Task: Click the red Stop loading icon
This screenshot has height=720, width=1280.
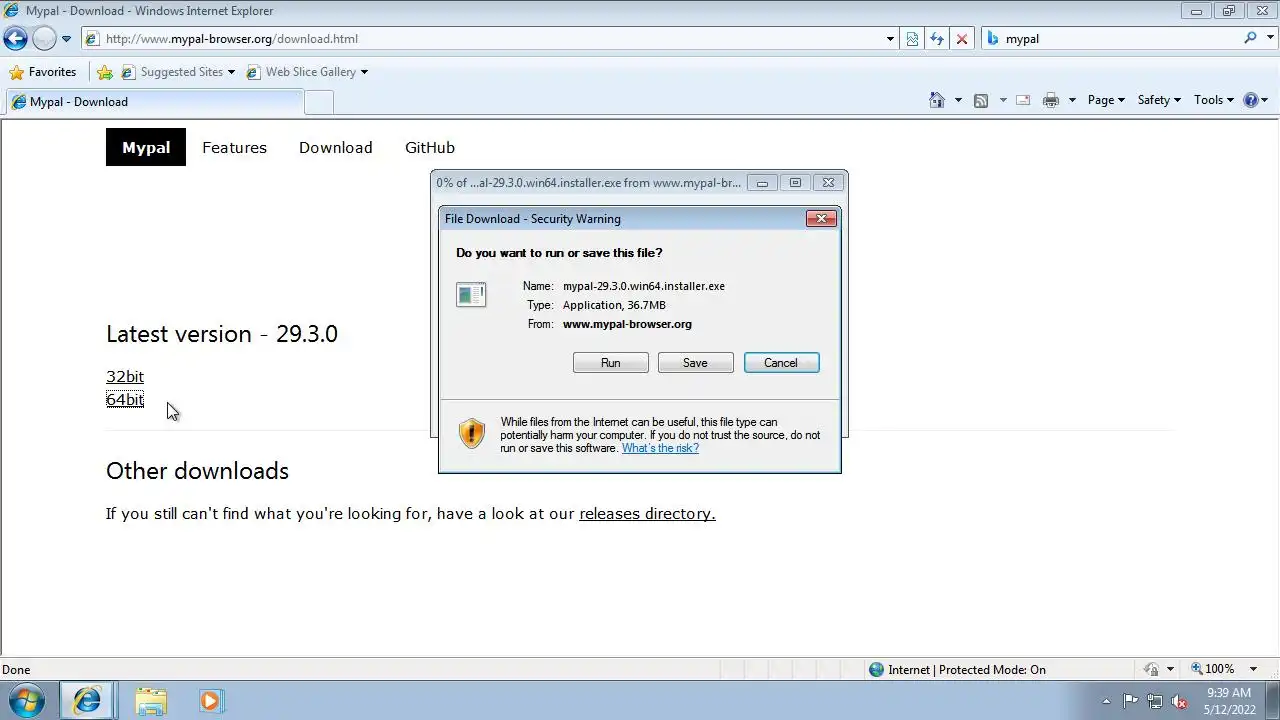Action: click(962, 39)
